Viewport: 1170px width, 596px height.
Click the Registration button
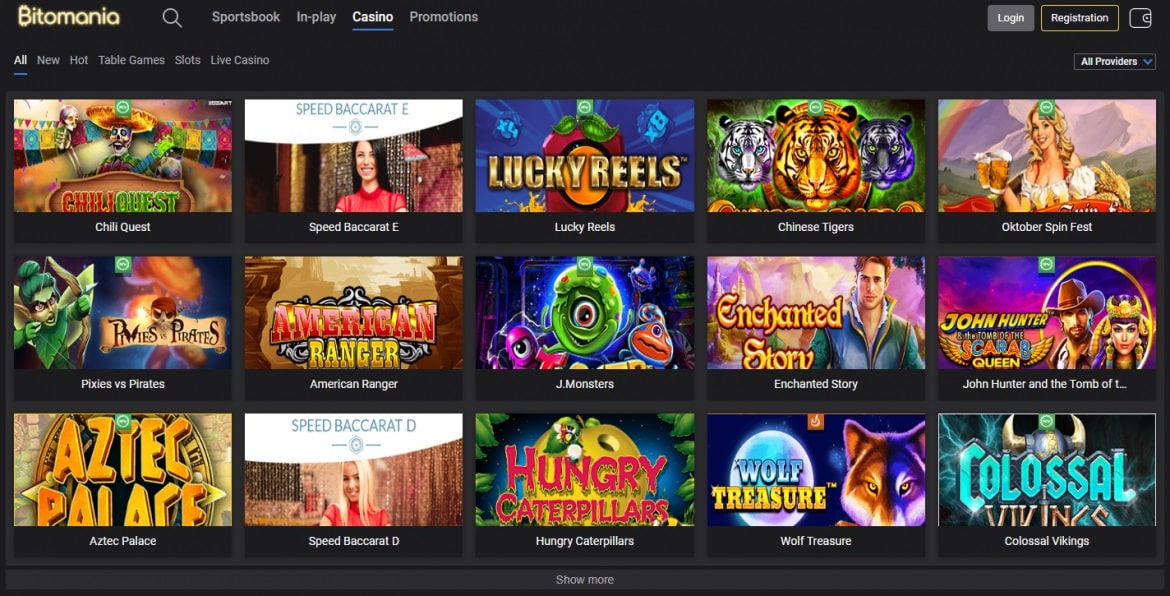[x=1079, y=18]
